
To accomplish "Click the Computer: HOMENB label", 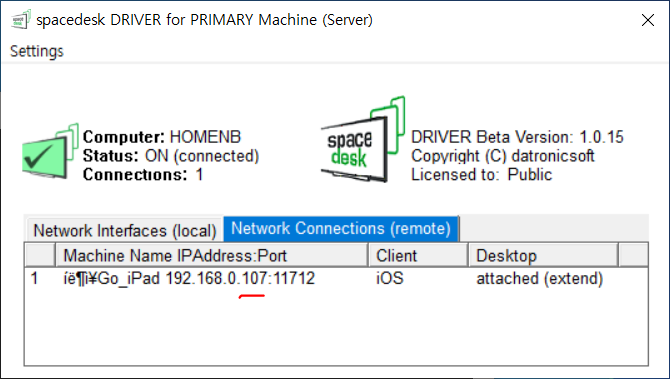I will point(162,137).
